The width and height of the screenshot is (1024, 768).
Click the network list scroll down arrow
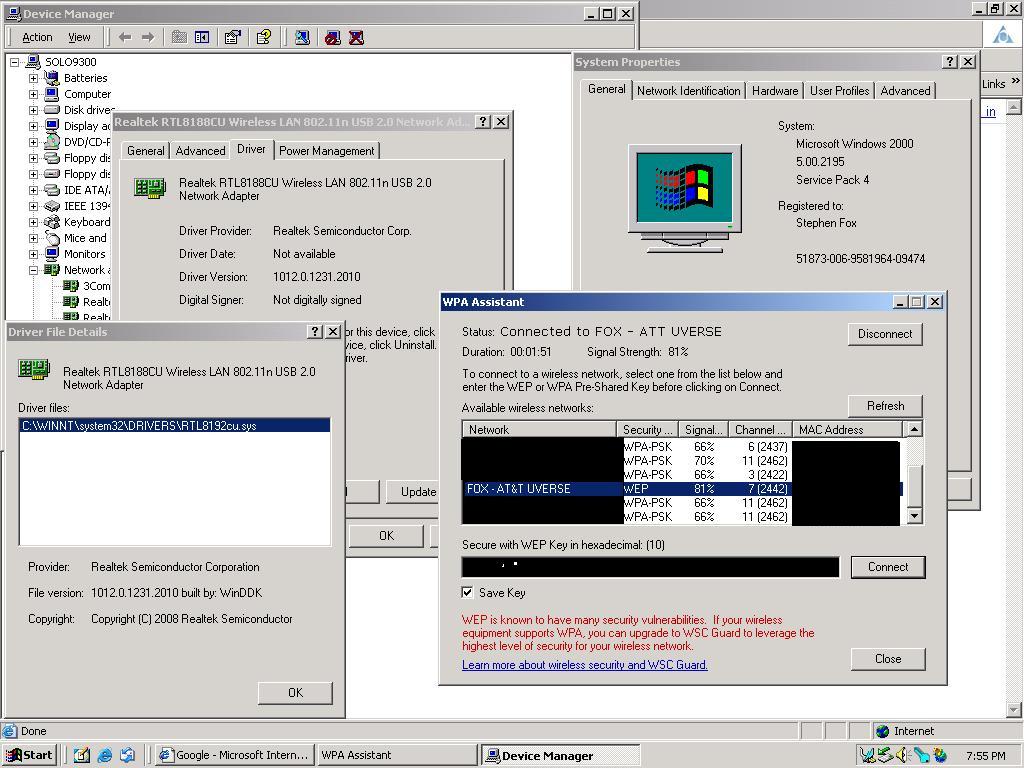[x=915, y=516]
